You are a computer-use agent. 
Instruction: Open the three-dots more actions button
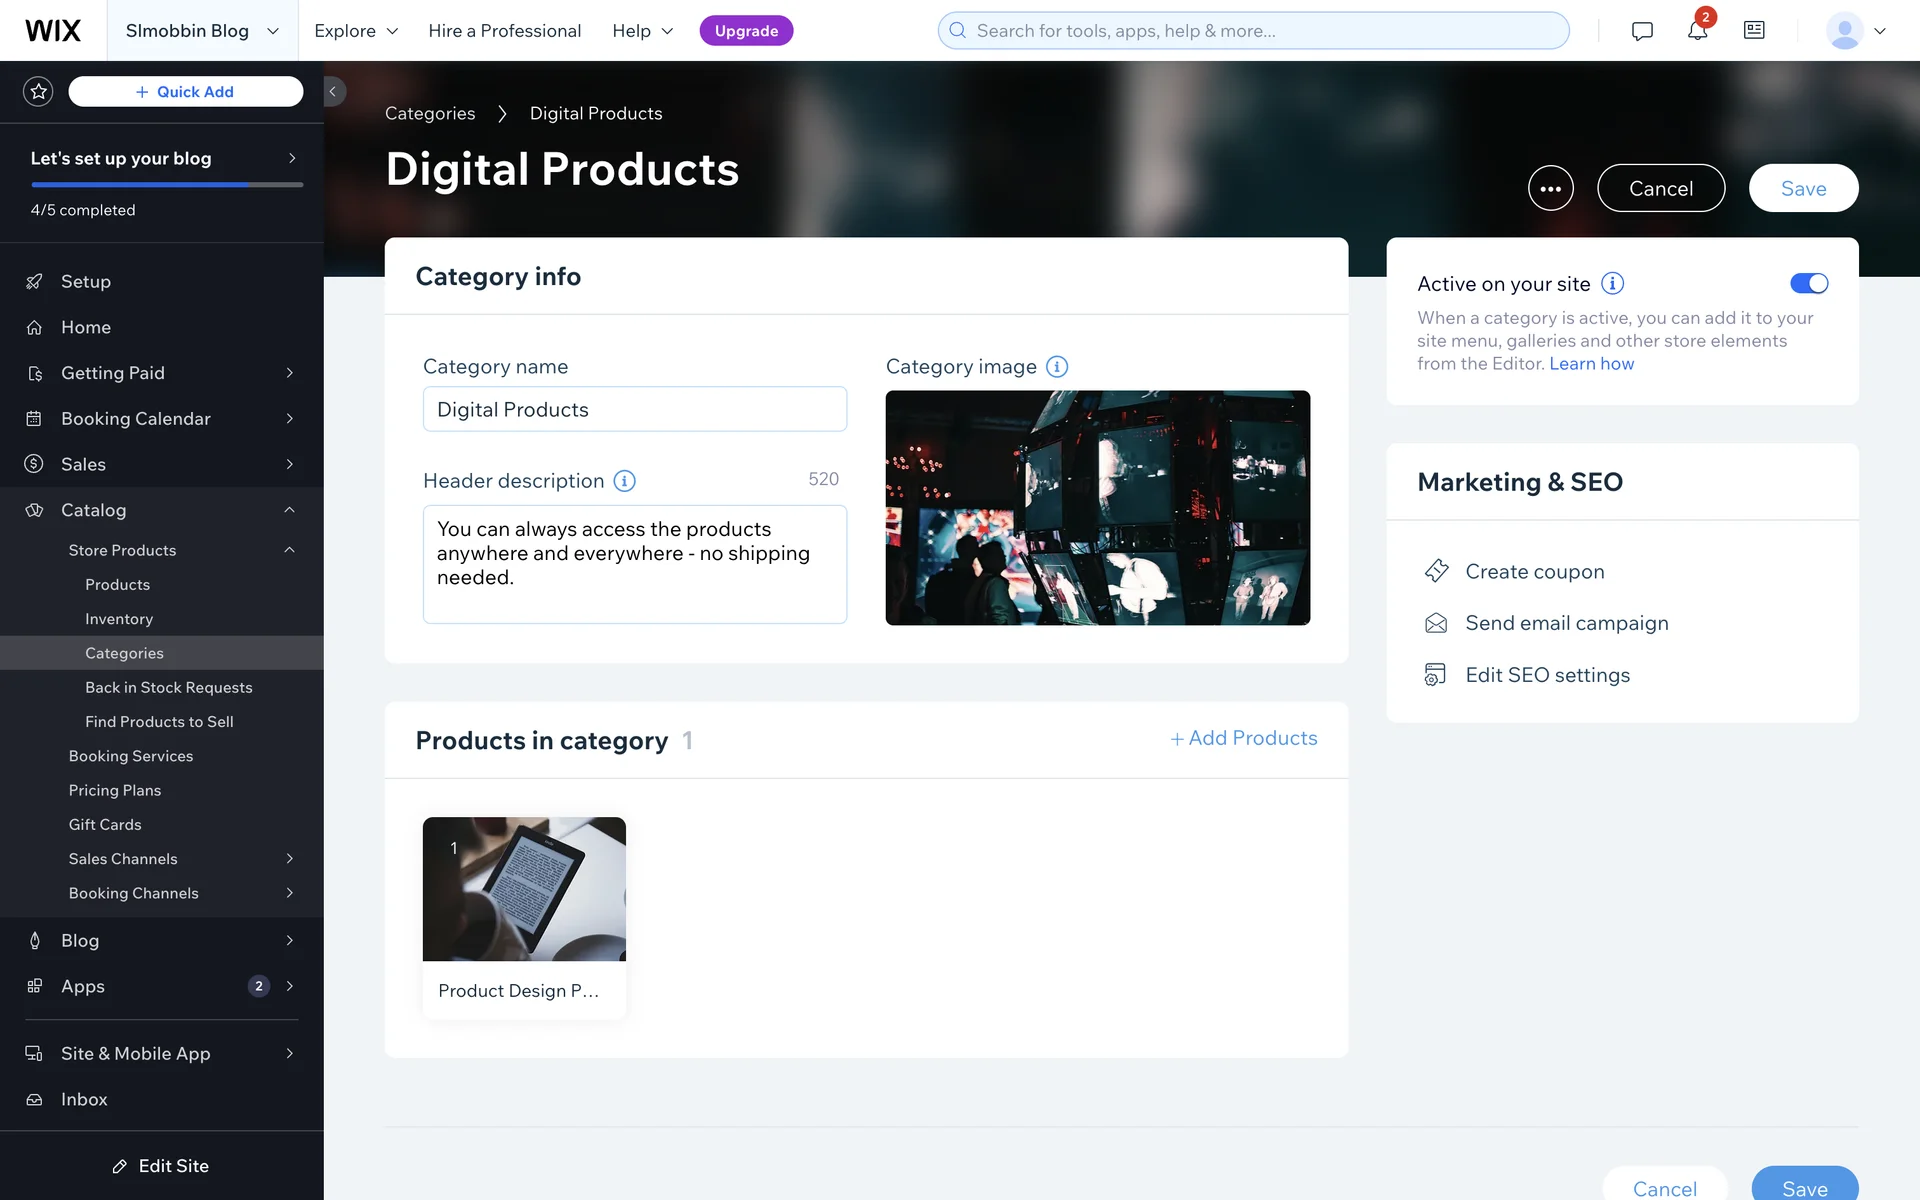point(1550,188)
